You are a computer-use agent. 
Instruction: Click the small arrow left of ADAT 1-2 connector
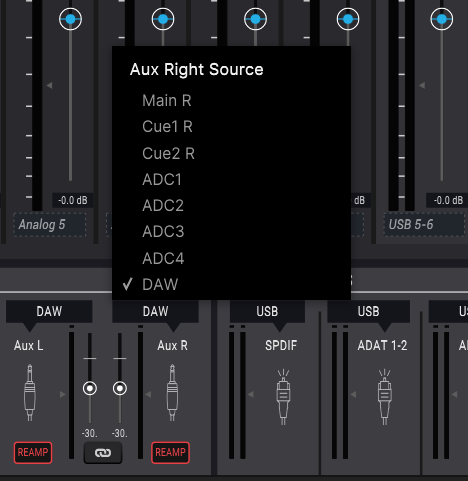click(x=353, y=395)
